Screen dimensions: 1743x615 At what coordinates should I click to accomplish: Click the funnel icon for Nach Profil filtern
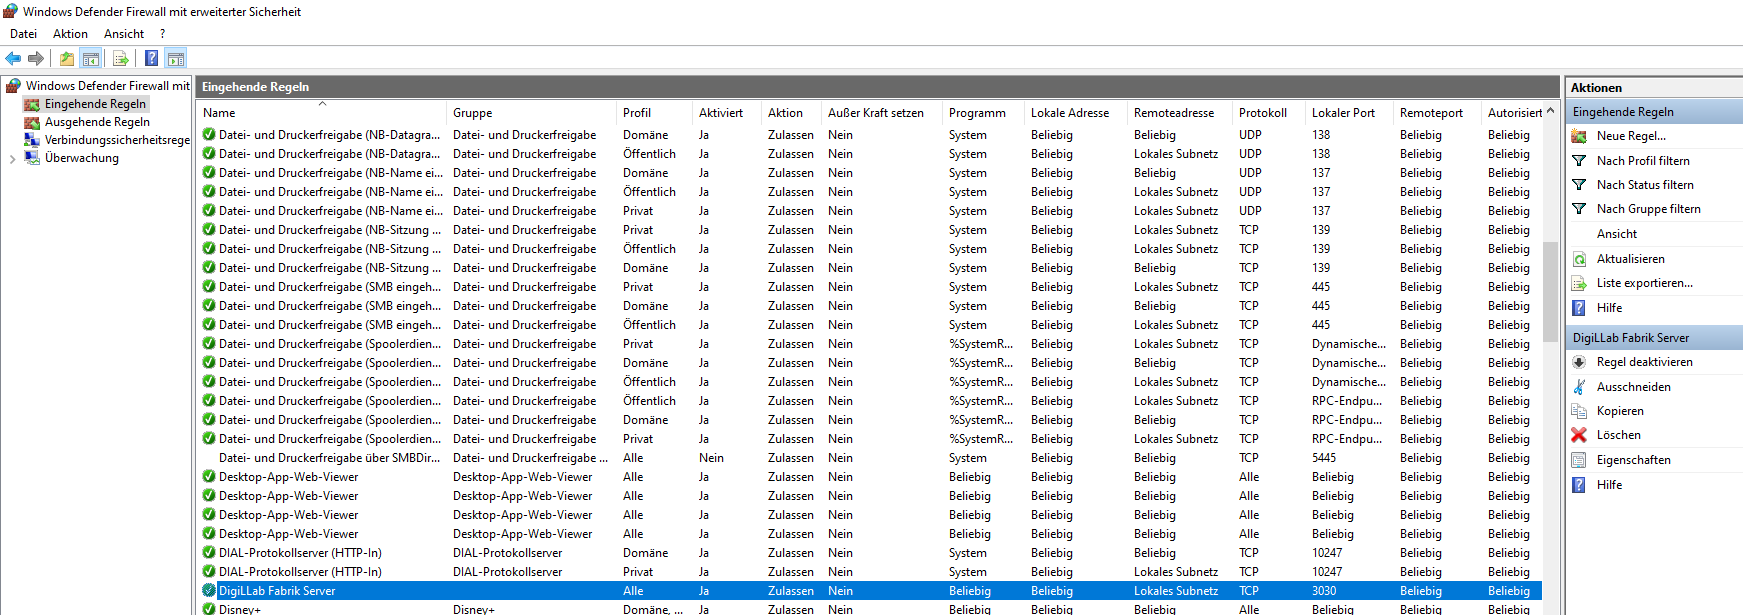(1579, 160)
